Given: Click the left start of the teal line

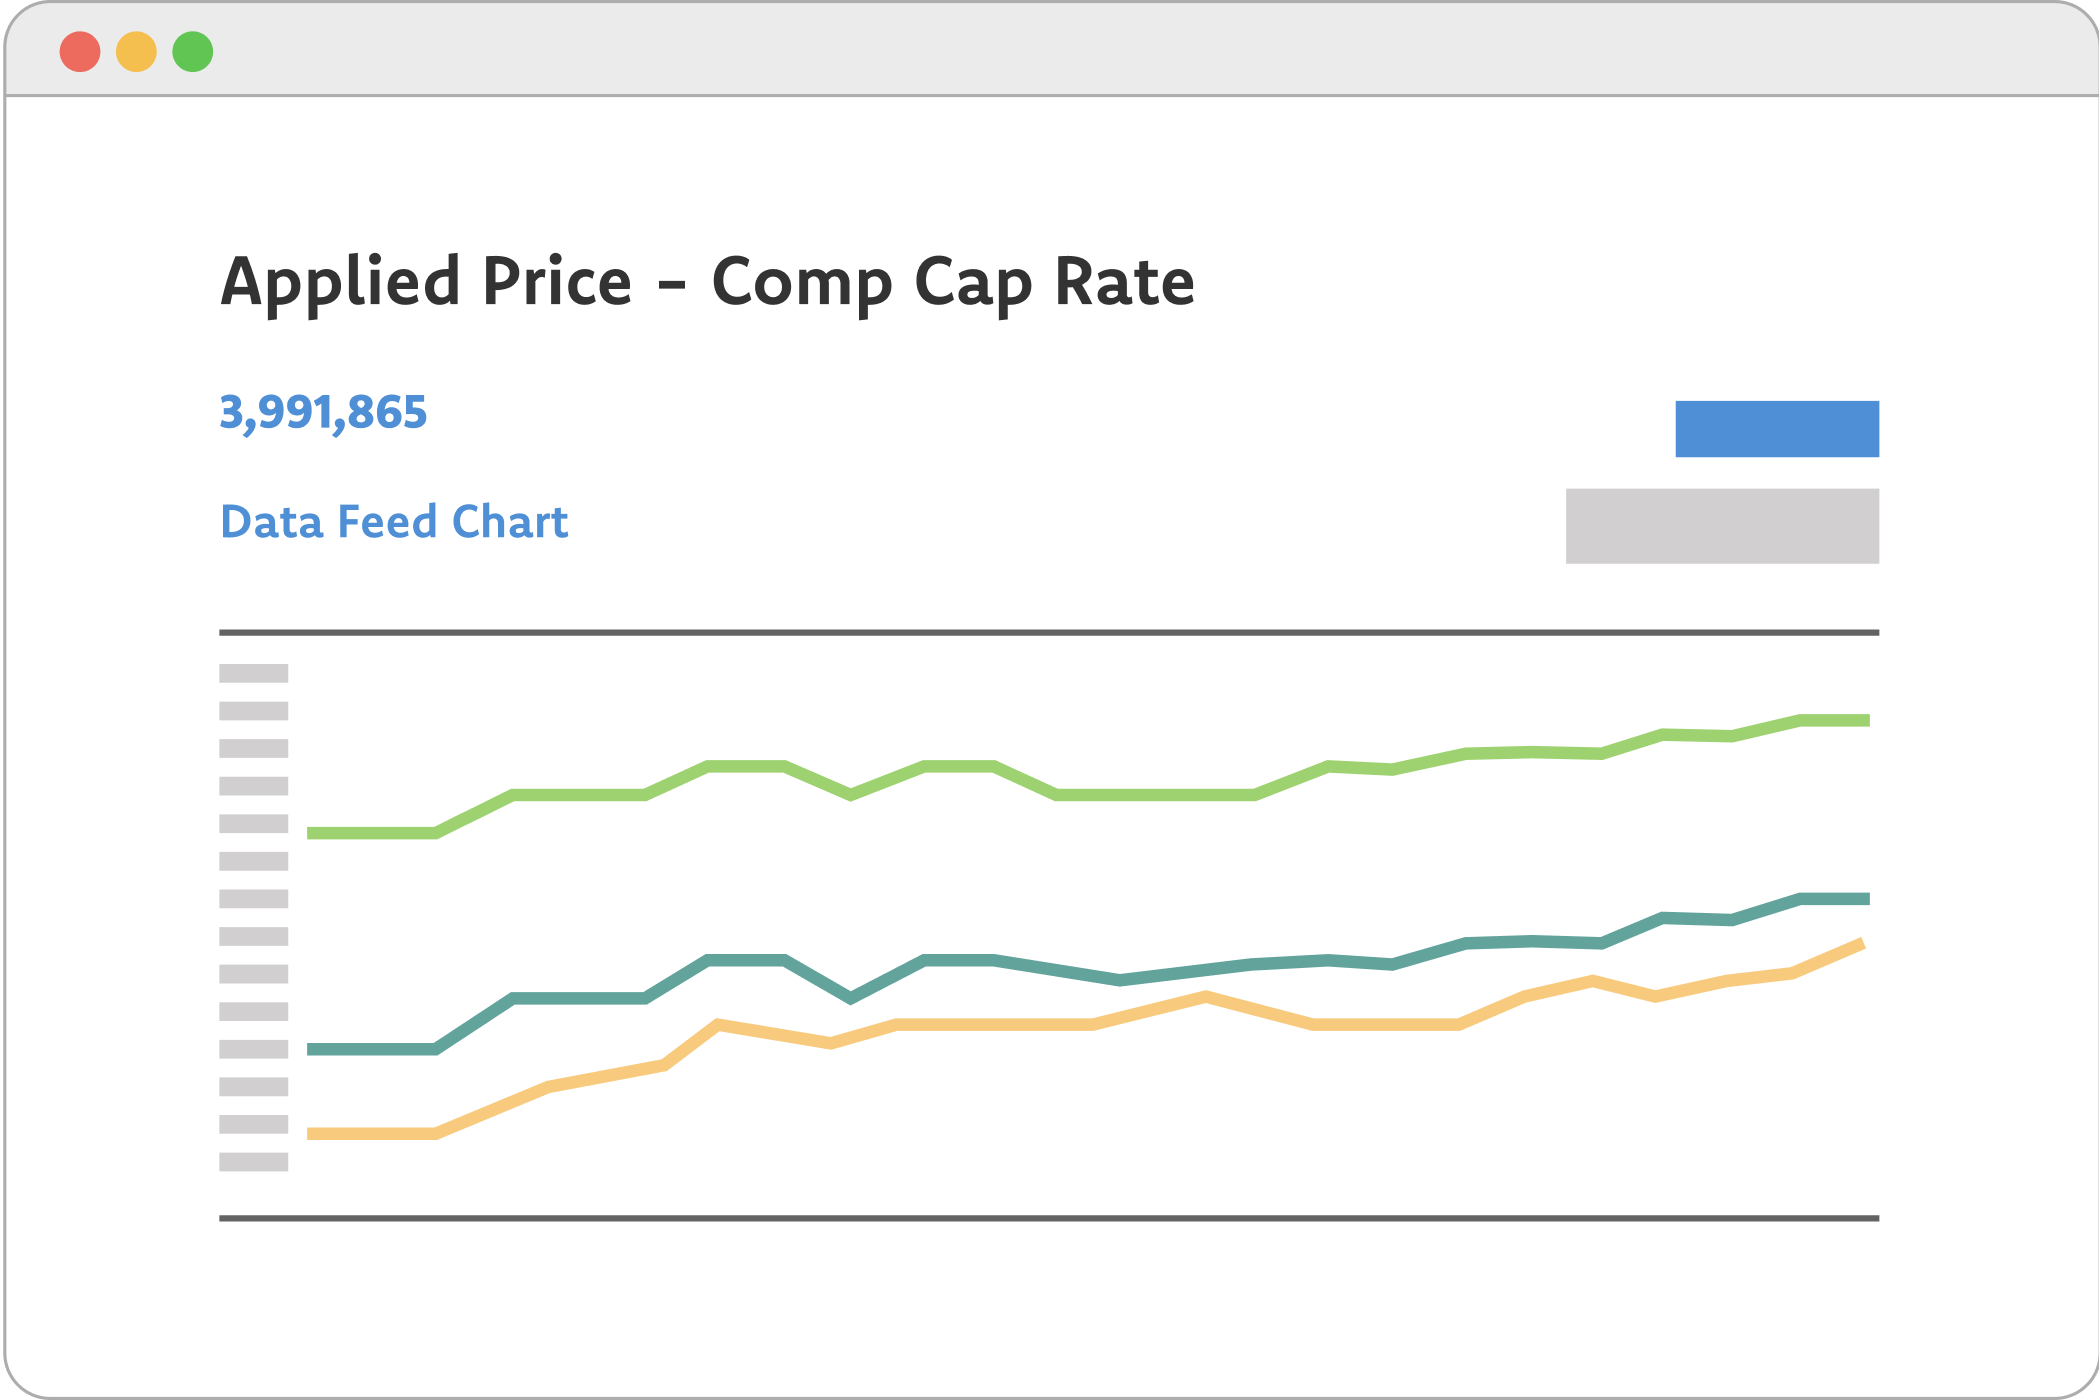Looking at the screenshot, I should [312, 1049].
